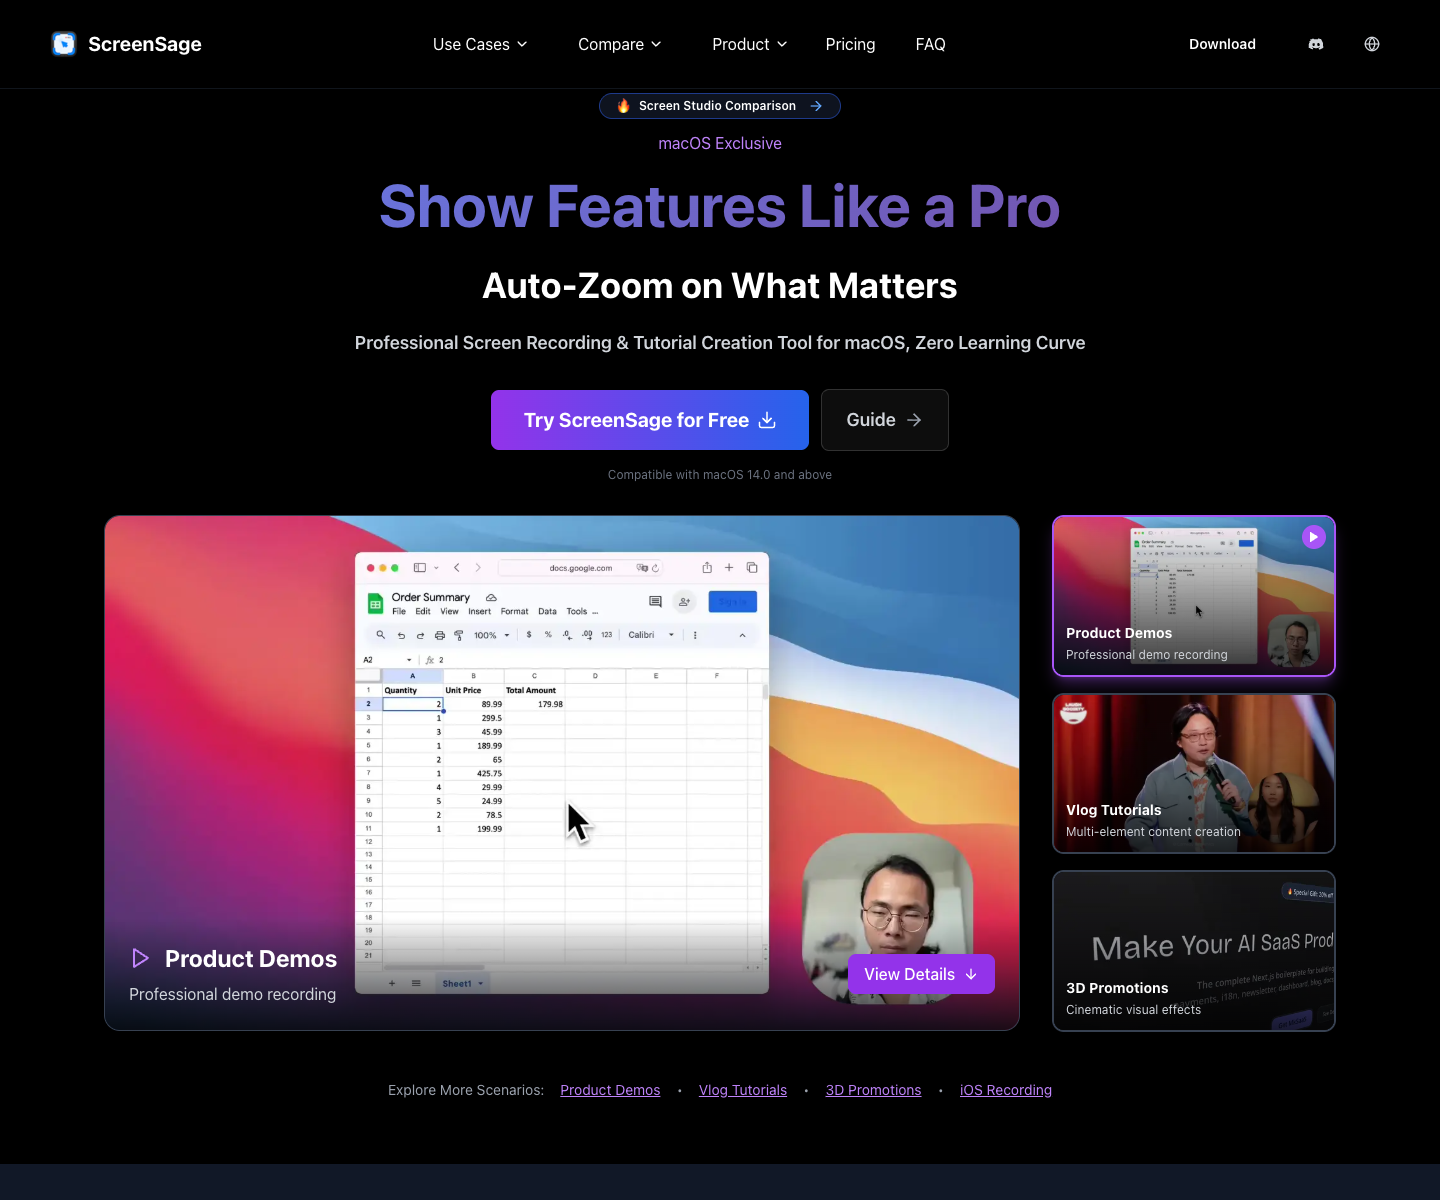
Task: Open the FAQ page
Action: [930, 44]
